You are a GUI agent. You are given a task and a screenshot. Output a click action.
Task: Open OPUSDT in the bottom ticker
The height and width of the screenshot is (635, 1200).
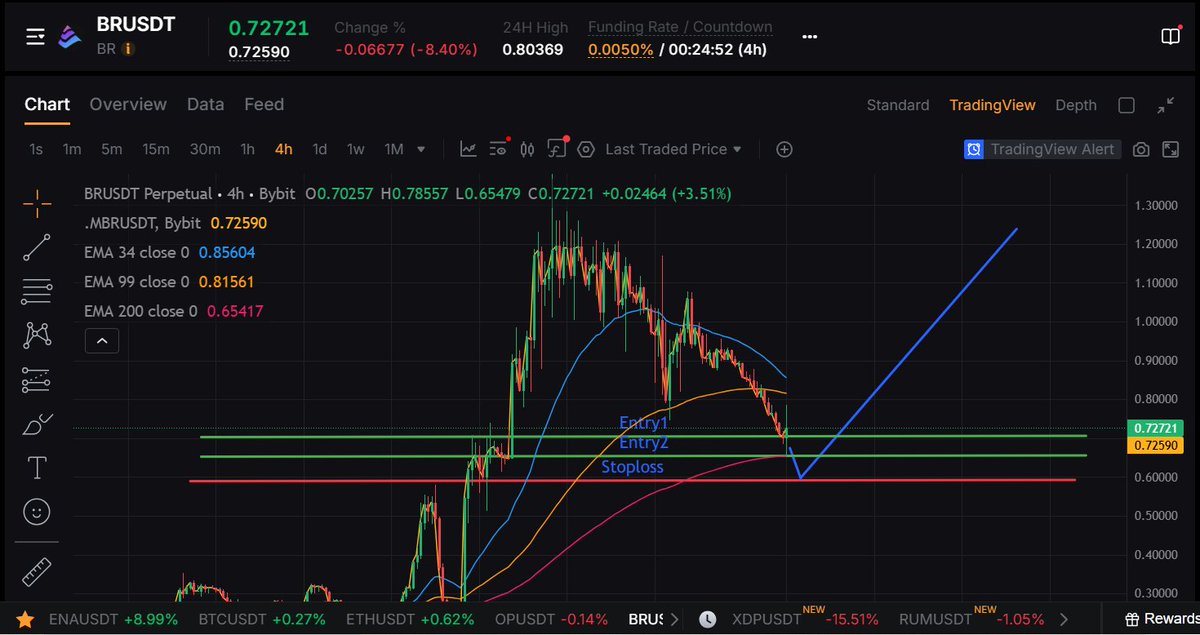click(x=551, y=619)
